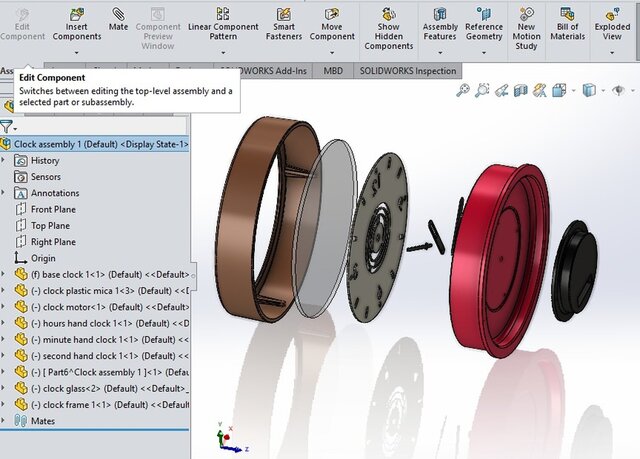Open View Orientation dropdown arrow
Image resolution: width=640 pixels, height=459 pixels.
click(x=573, y=90)
